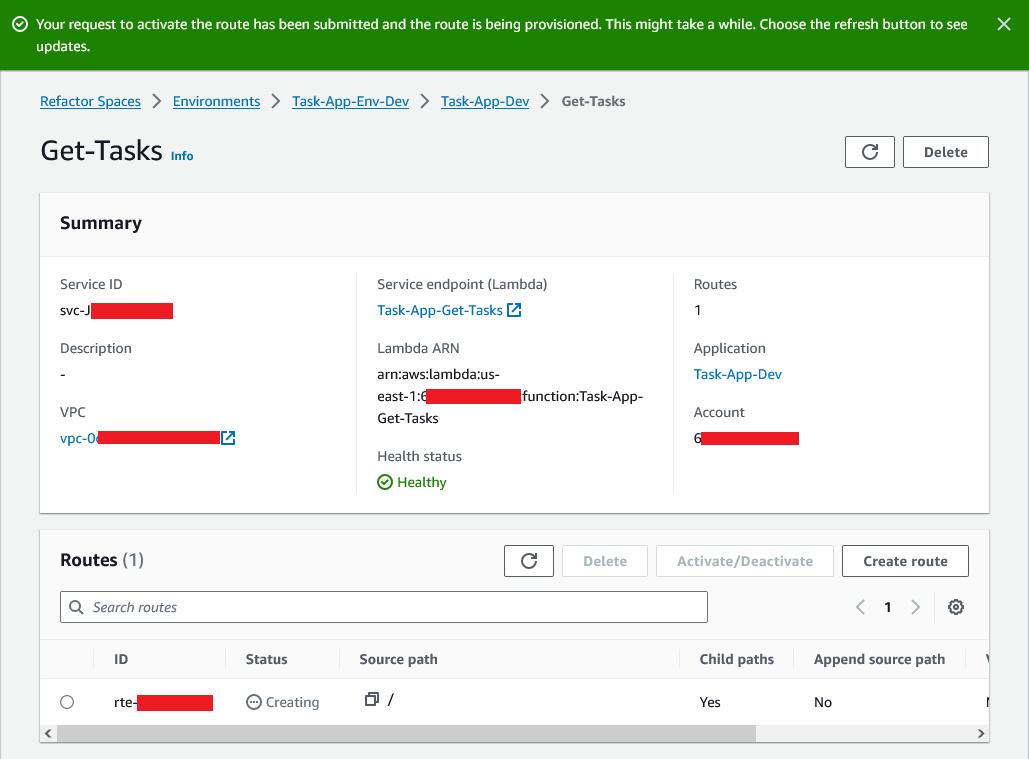The width and height of the screenshot is (1029, 759).
Task: Refresh the Routes table
Action: coord(529,561)
